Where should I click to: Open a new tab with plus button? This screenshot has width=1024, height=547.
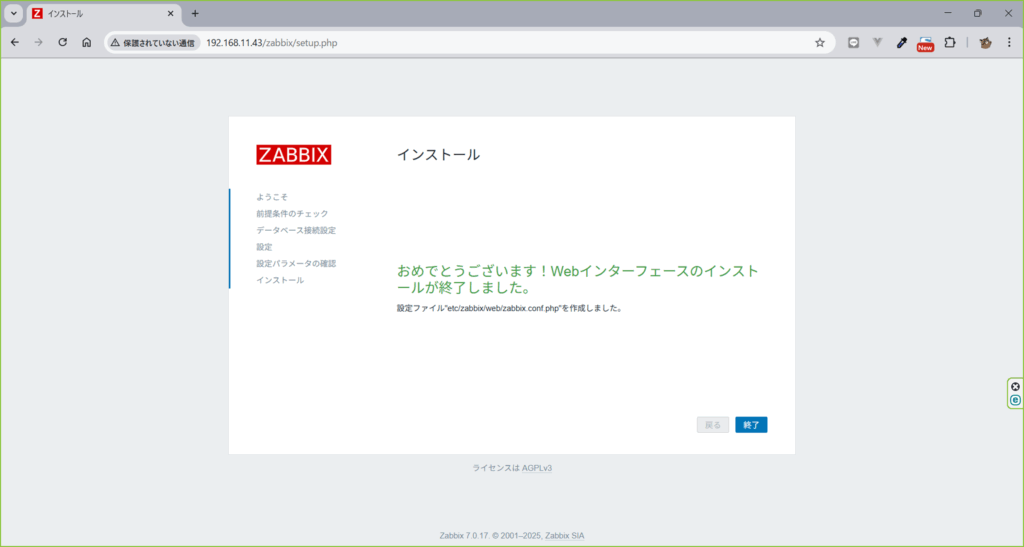(x=195, y=13)
